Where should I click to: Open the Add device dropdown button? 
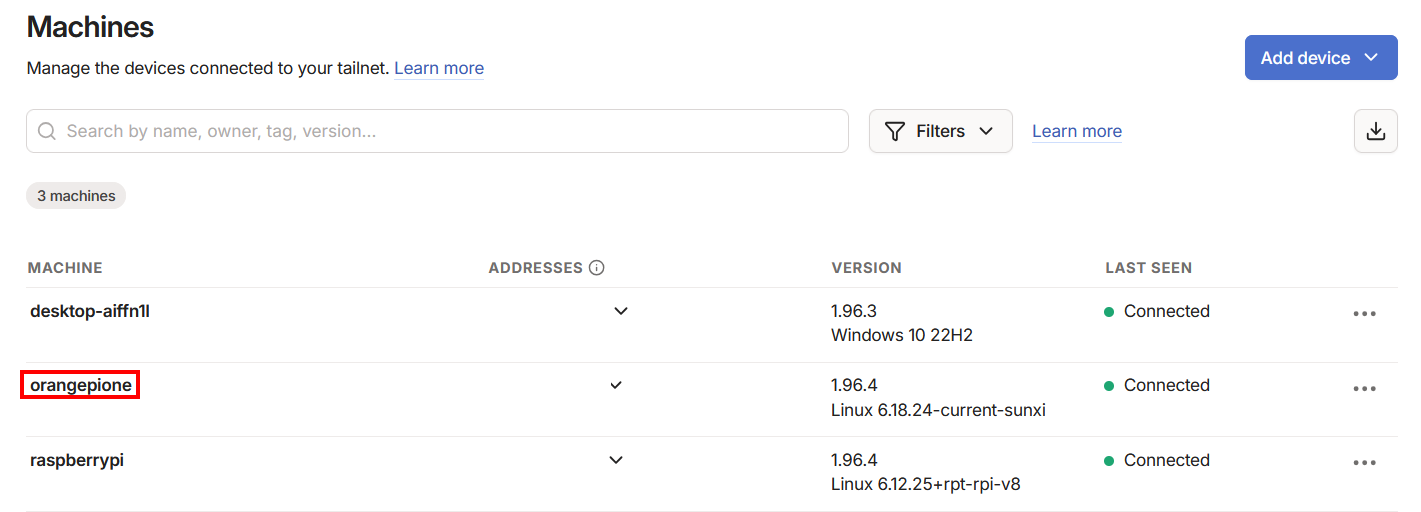coord(1320,58)
